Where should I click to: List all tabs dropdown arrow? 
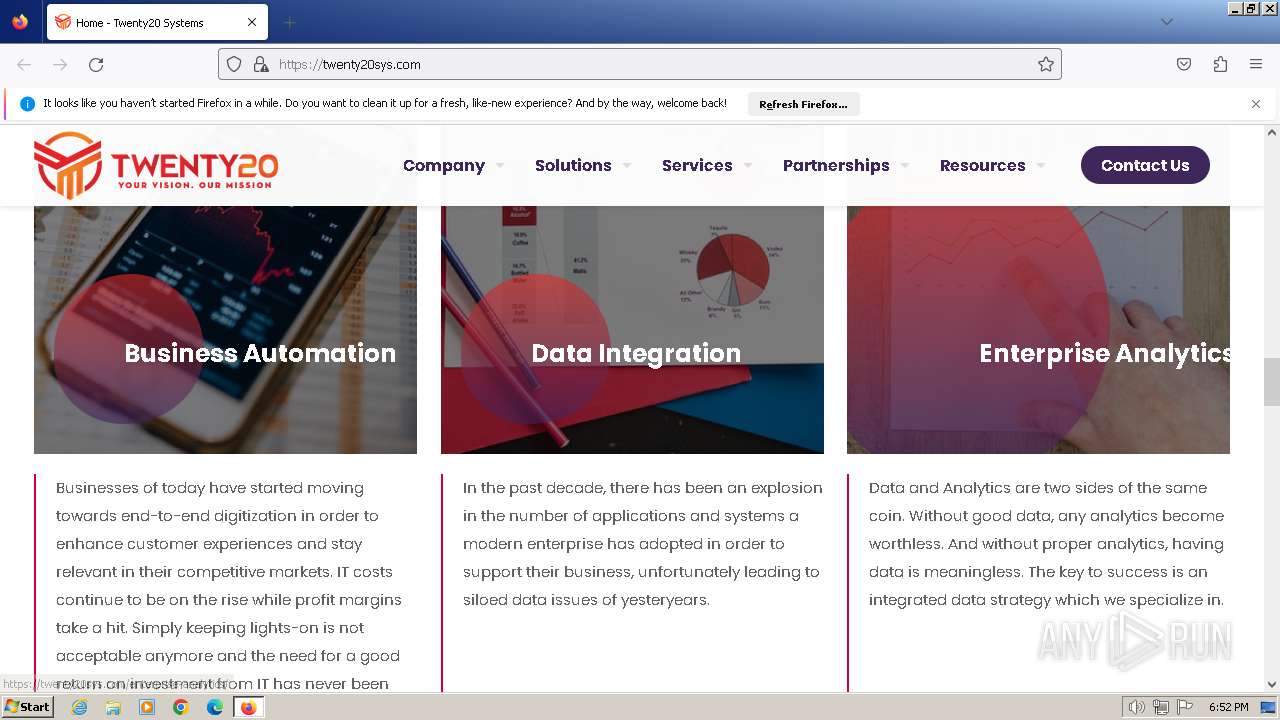click(x=1167, y=22)
